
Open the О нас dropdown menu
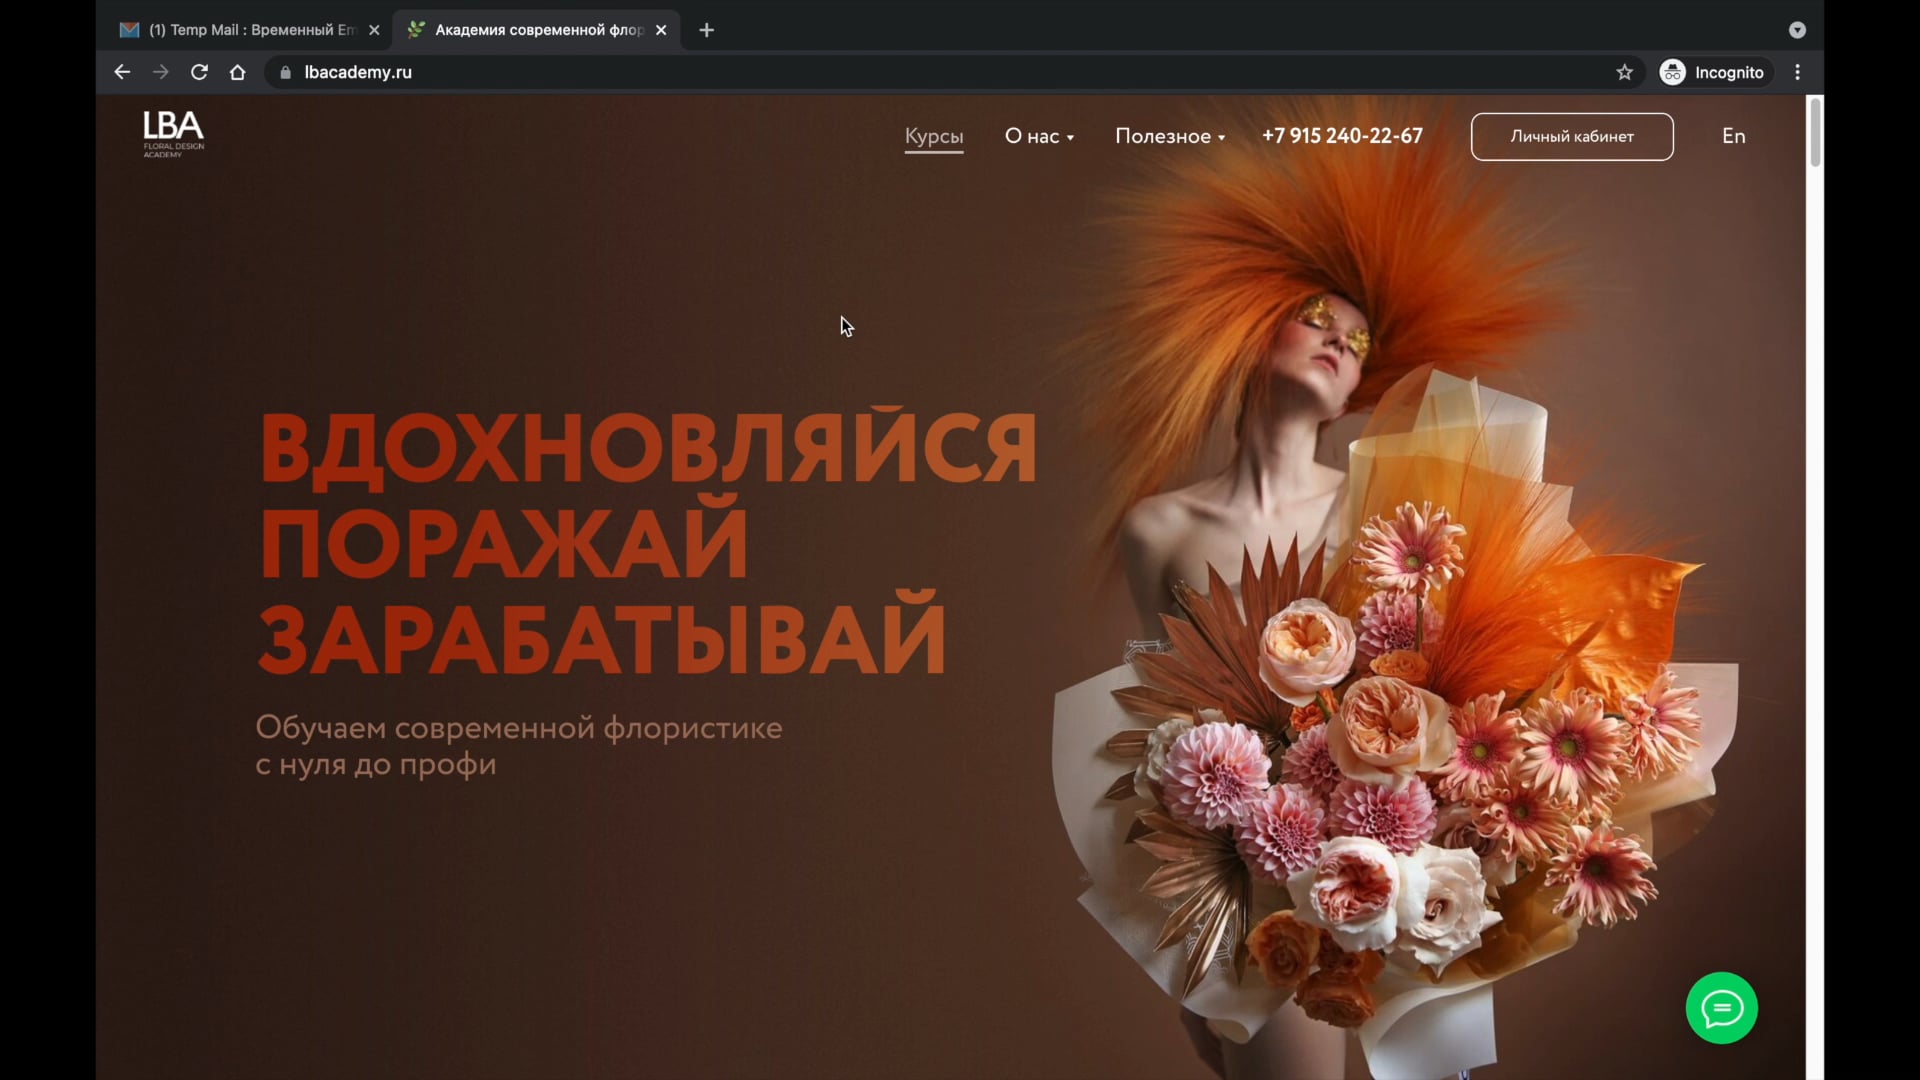click(1038, 136)
